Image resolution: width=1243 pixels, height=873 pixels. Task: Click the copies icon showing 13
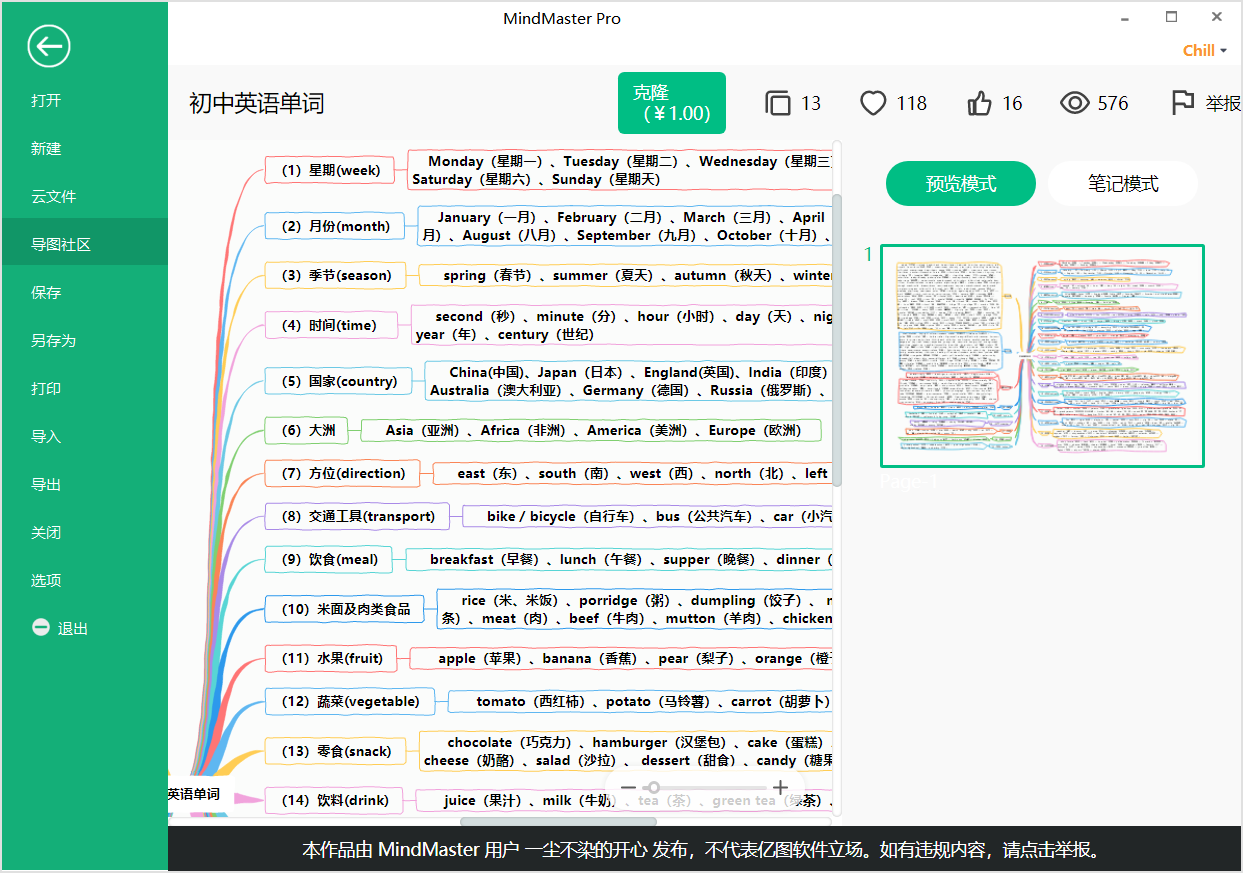[778, 103]
